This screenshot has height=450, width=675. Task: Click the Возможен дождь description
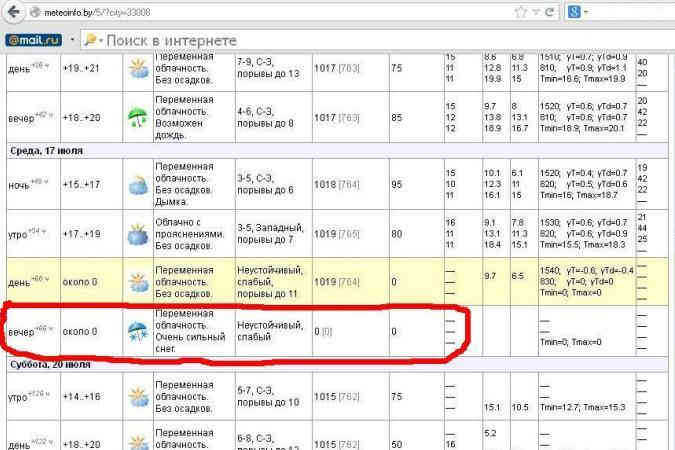coord(179,129)
